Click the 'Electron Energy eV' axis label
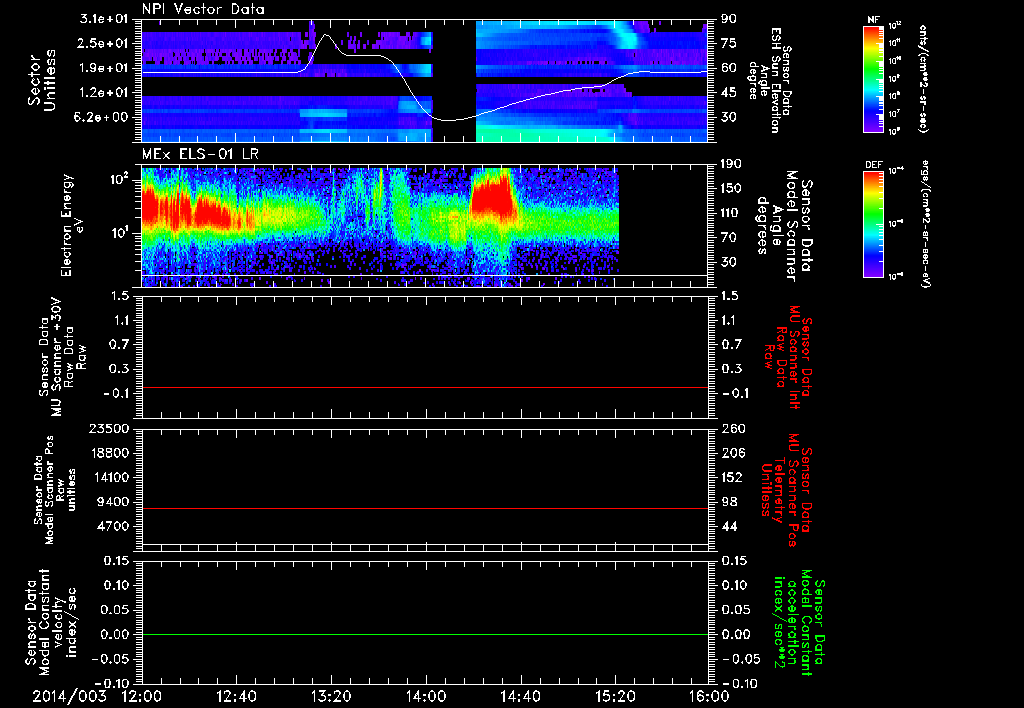The width and height of the screenshot is (1024, 708). click(x=73, y=225)
